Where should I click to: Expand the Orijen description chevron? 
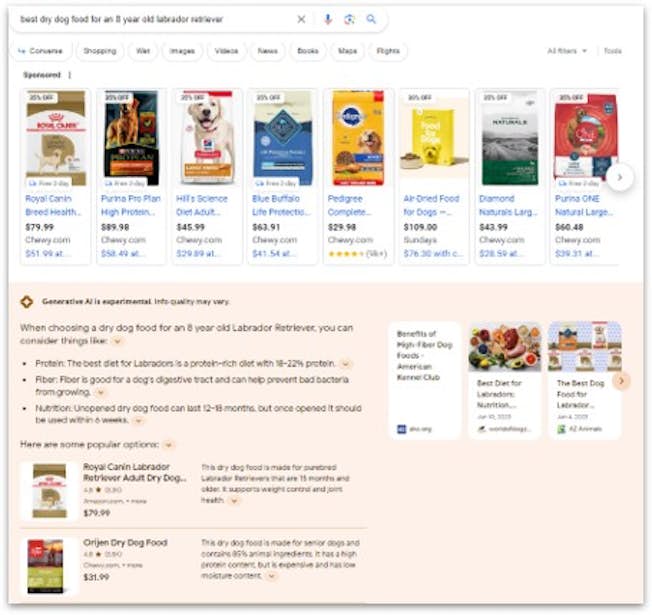pyautogui.click(x=272, y=576)
